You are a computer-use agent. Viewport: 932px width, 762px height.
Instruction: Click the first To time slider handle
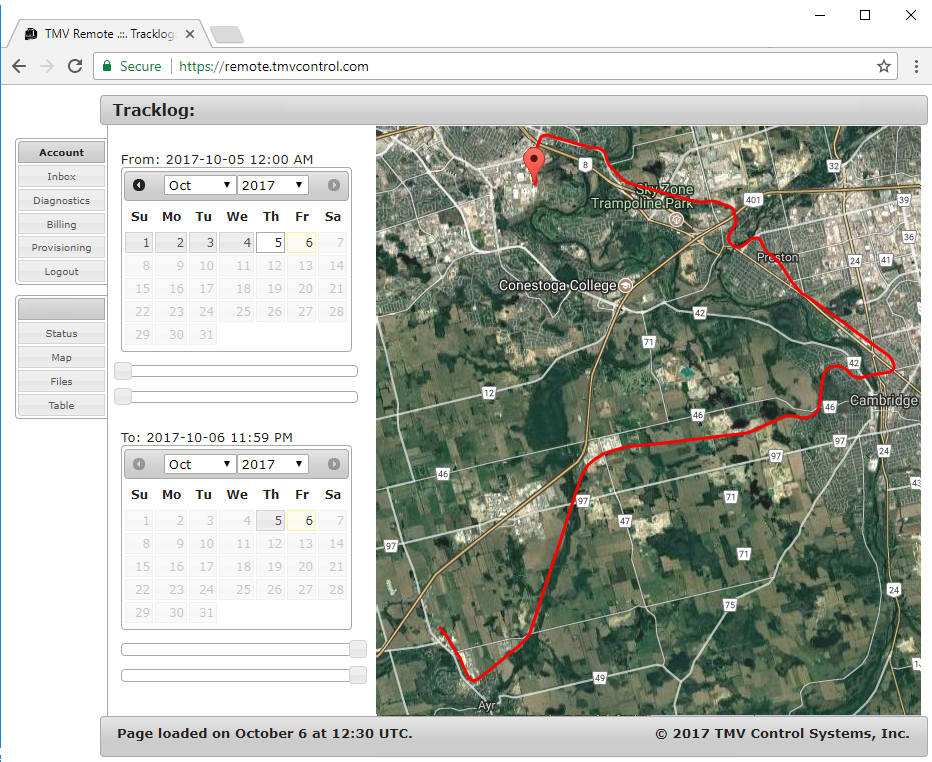click(358, 649)
